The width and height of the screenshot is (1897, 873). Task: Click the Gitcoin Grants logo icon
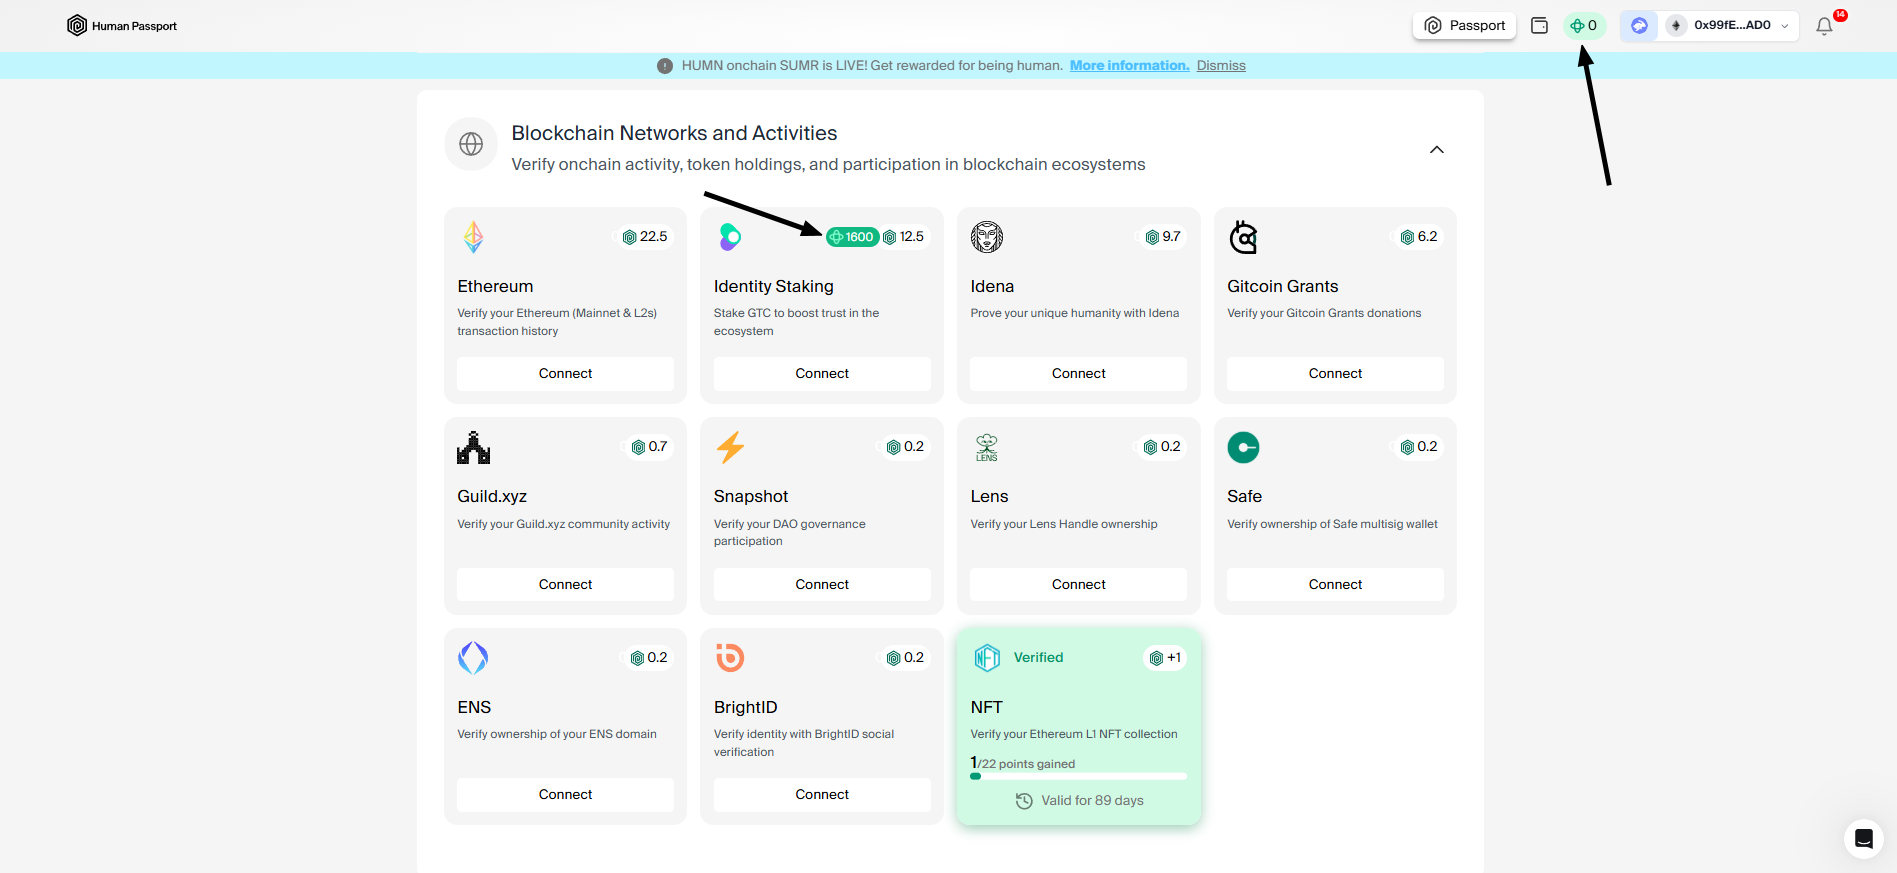pos(1243,237)
